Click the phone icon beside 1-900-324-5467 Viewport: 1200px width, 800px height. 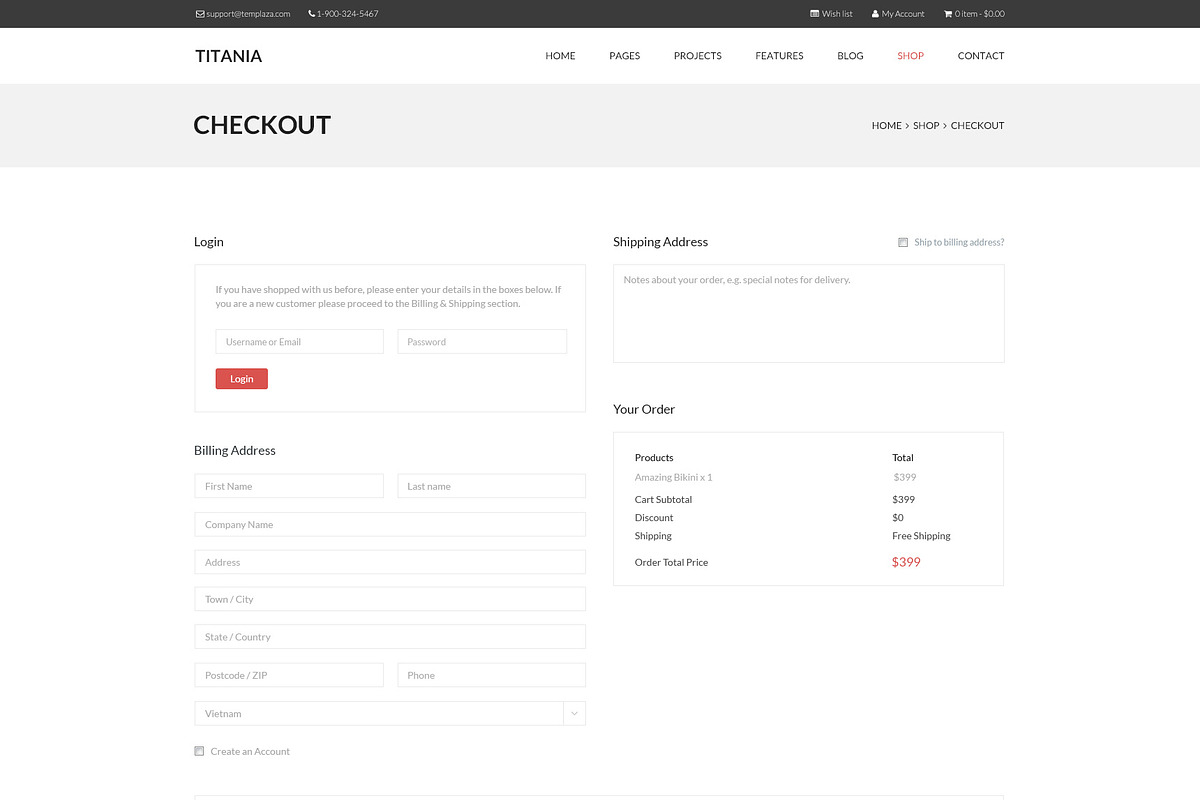pos(311,14)
